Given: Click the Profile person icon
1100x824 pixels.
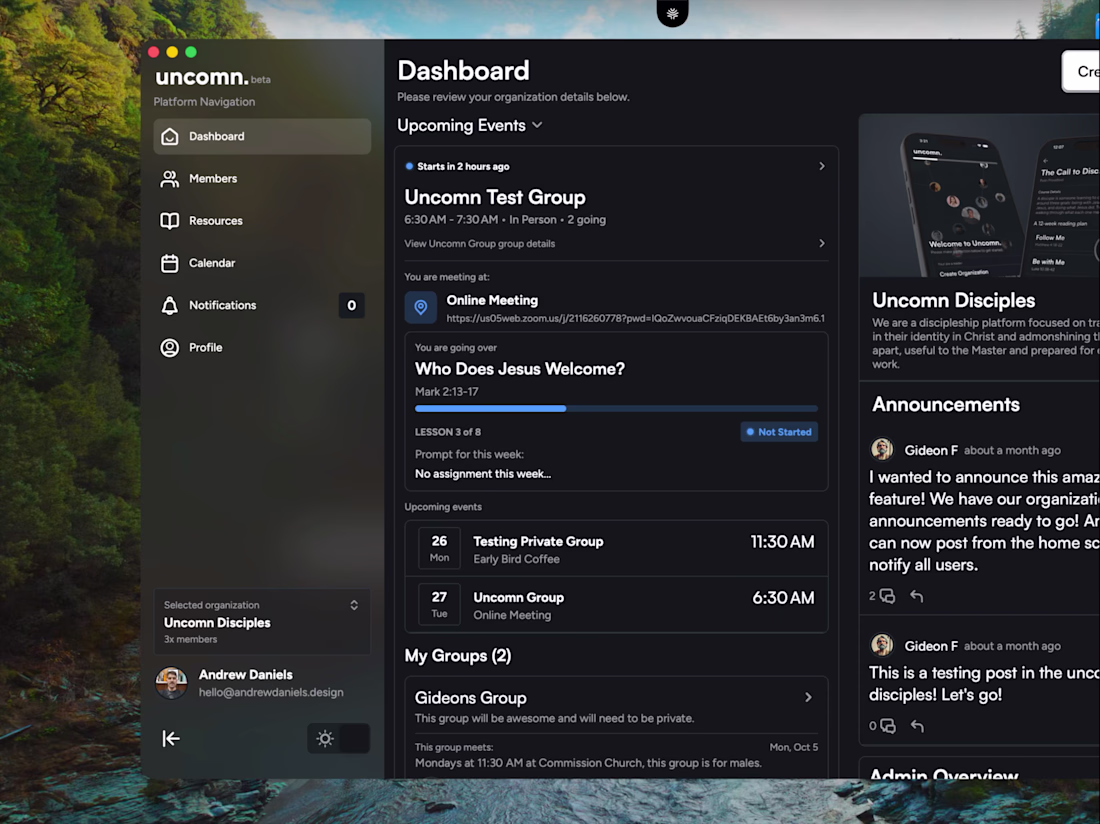Looking at the screenshot, I should (170, 348).
